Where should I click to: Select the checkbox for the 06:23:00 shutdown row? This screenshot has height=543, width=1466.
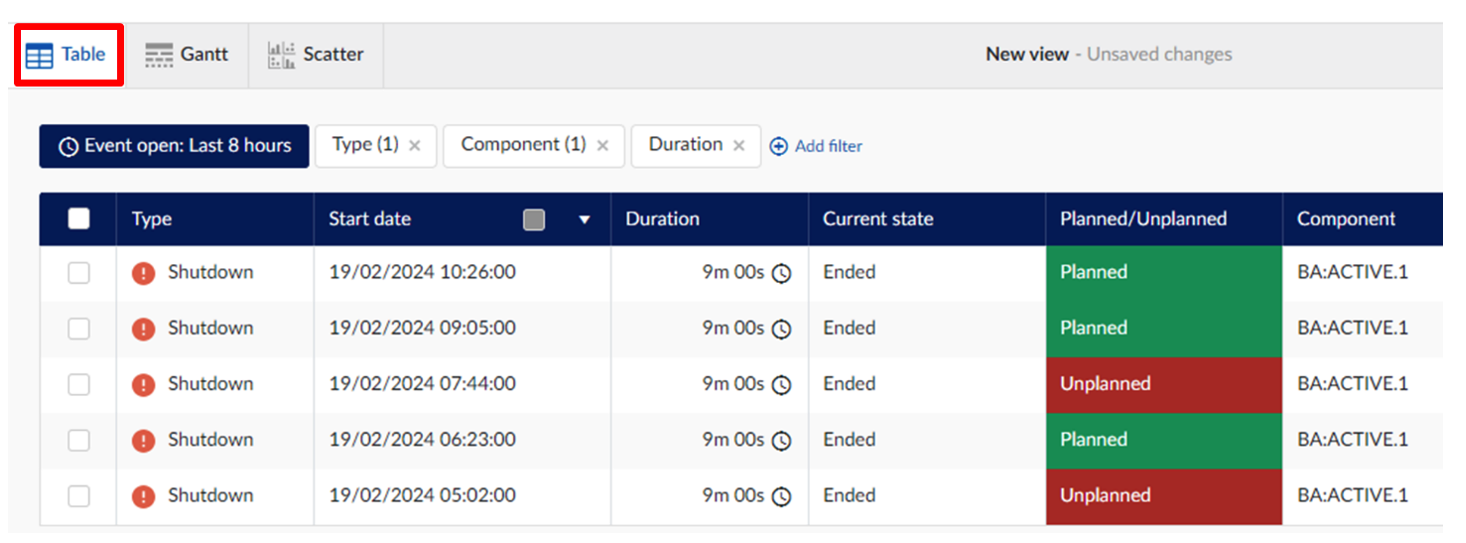(x=79, y=441)
